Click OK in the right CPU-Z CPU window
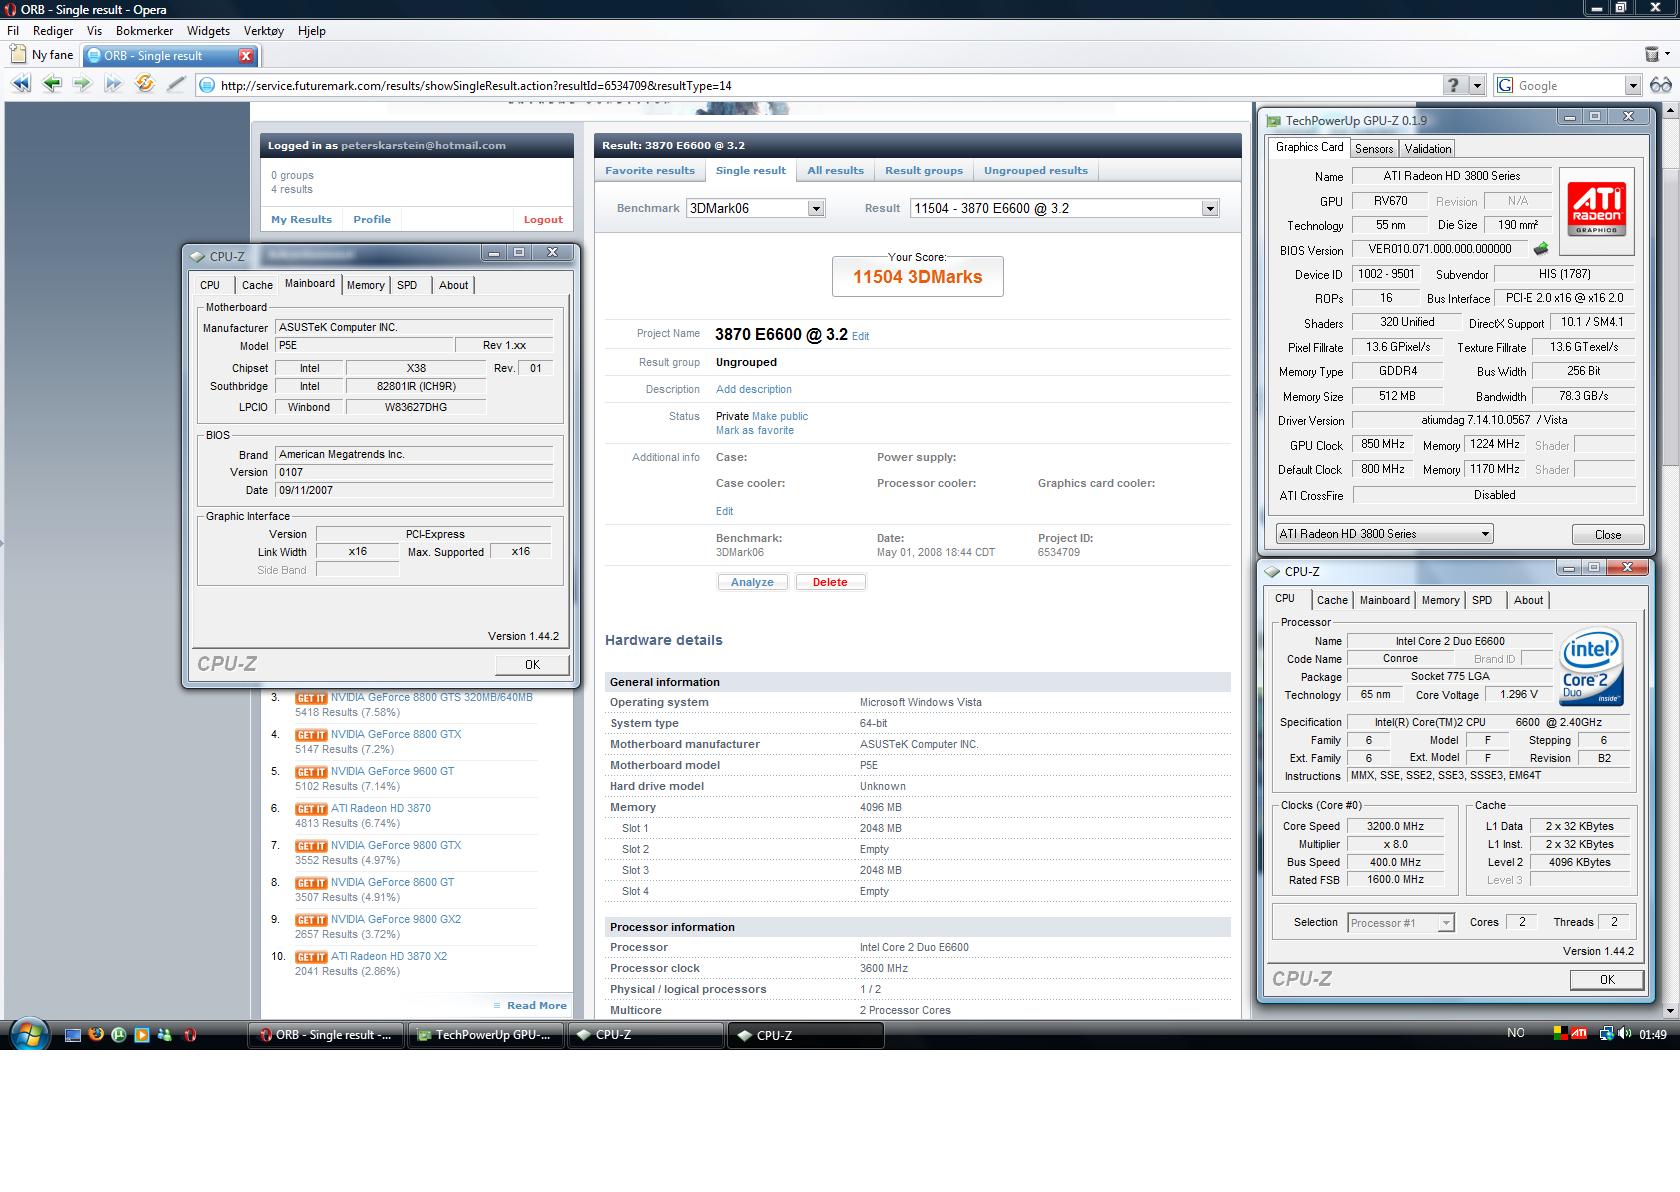The width and height of the screenshot is (1680, 1192). pyautogui.click(x=1607, y=980)
